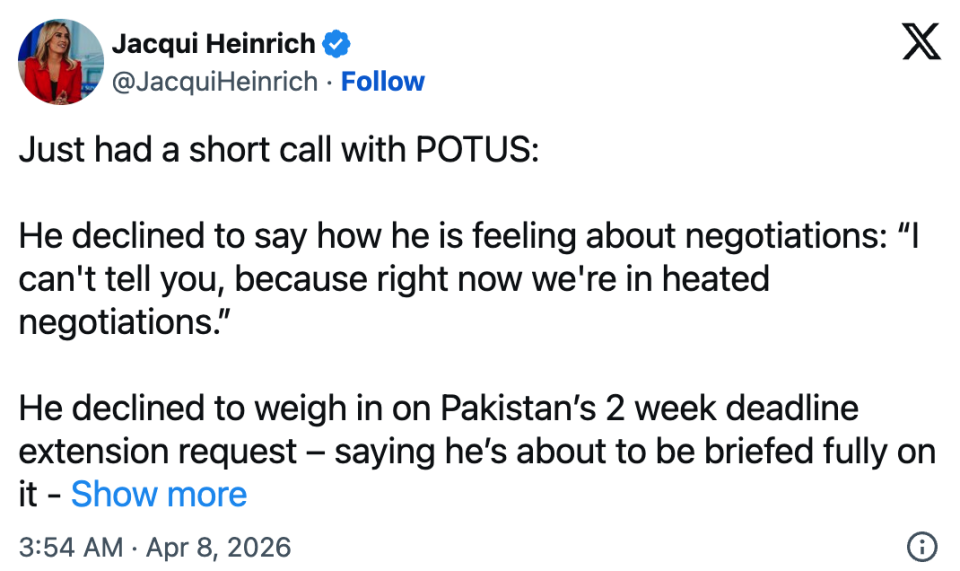Click the X logo icon

point(920,42)
